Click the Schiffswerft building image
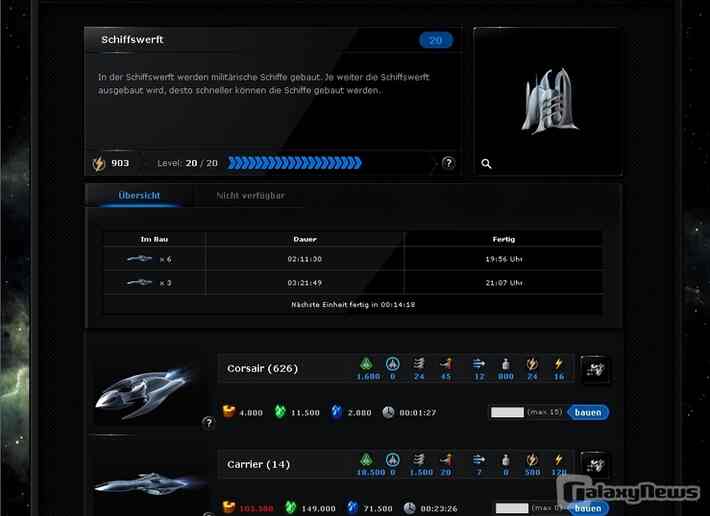 [x=549, y=101]
